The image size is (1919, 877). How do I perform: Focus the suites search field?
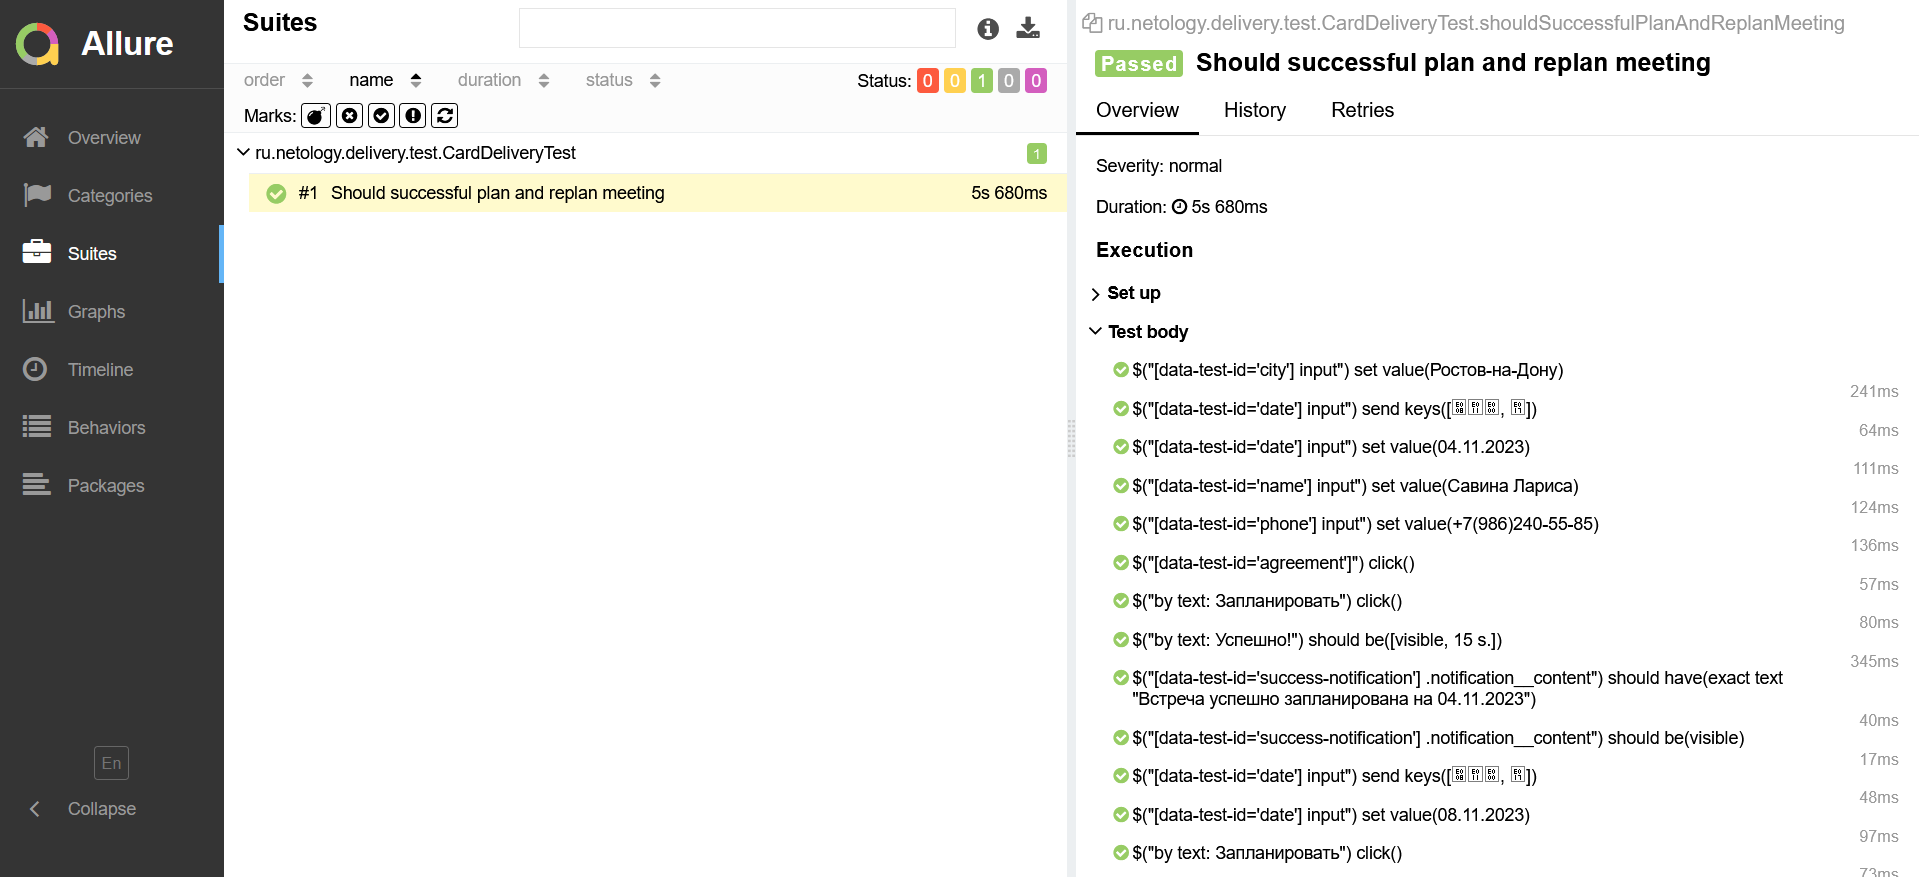[x=737, y=28]
